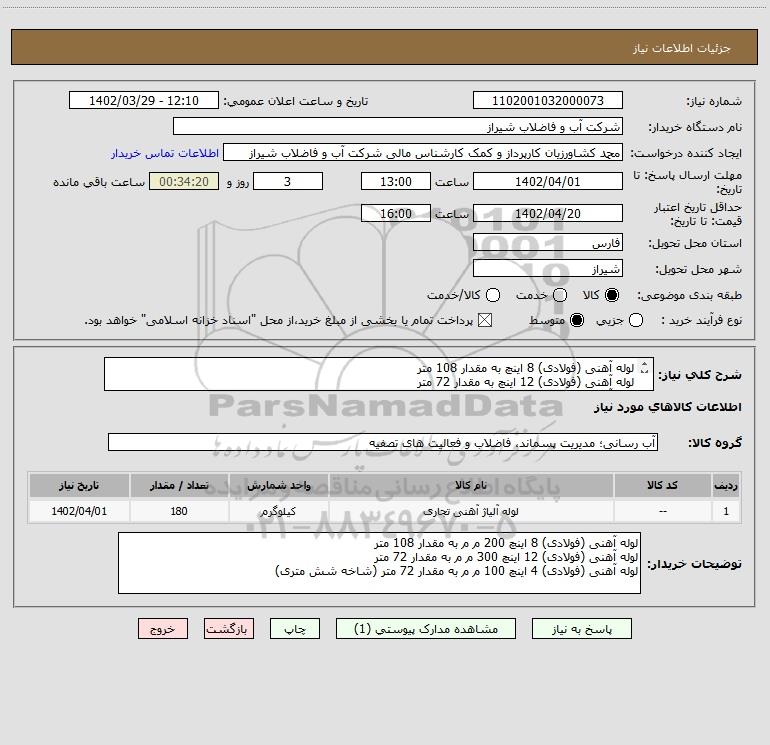Click the تعداد / مقدار column header
The width and height of the screenshot is (770, 745).
point(179,485)
